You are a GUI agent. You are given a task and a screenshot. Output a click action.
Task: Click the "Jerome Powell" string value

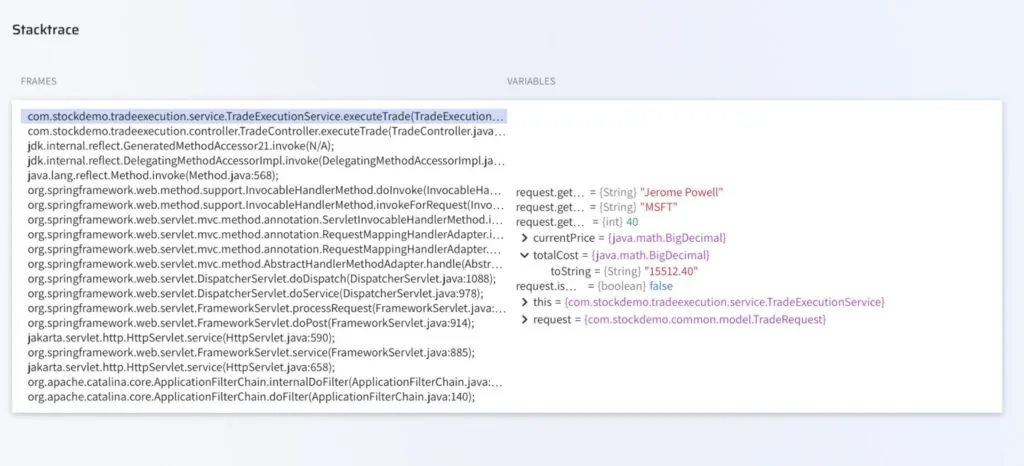(682, 193)
